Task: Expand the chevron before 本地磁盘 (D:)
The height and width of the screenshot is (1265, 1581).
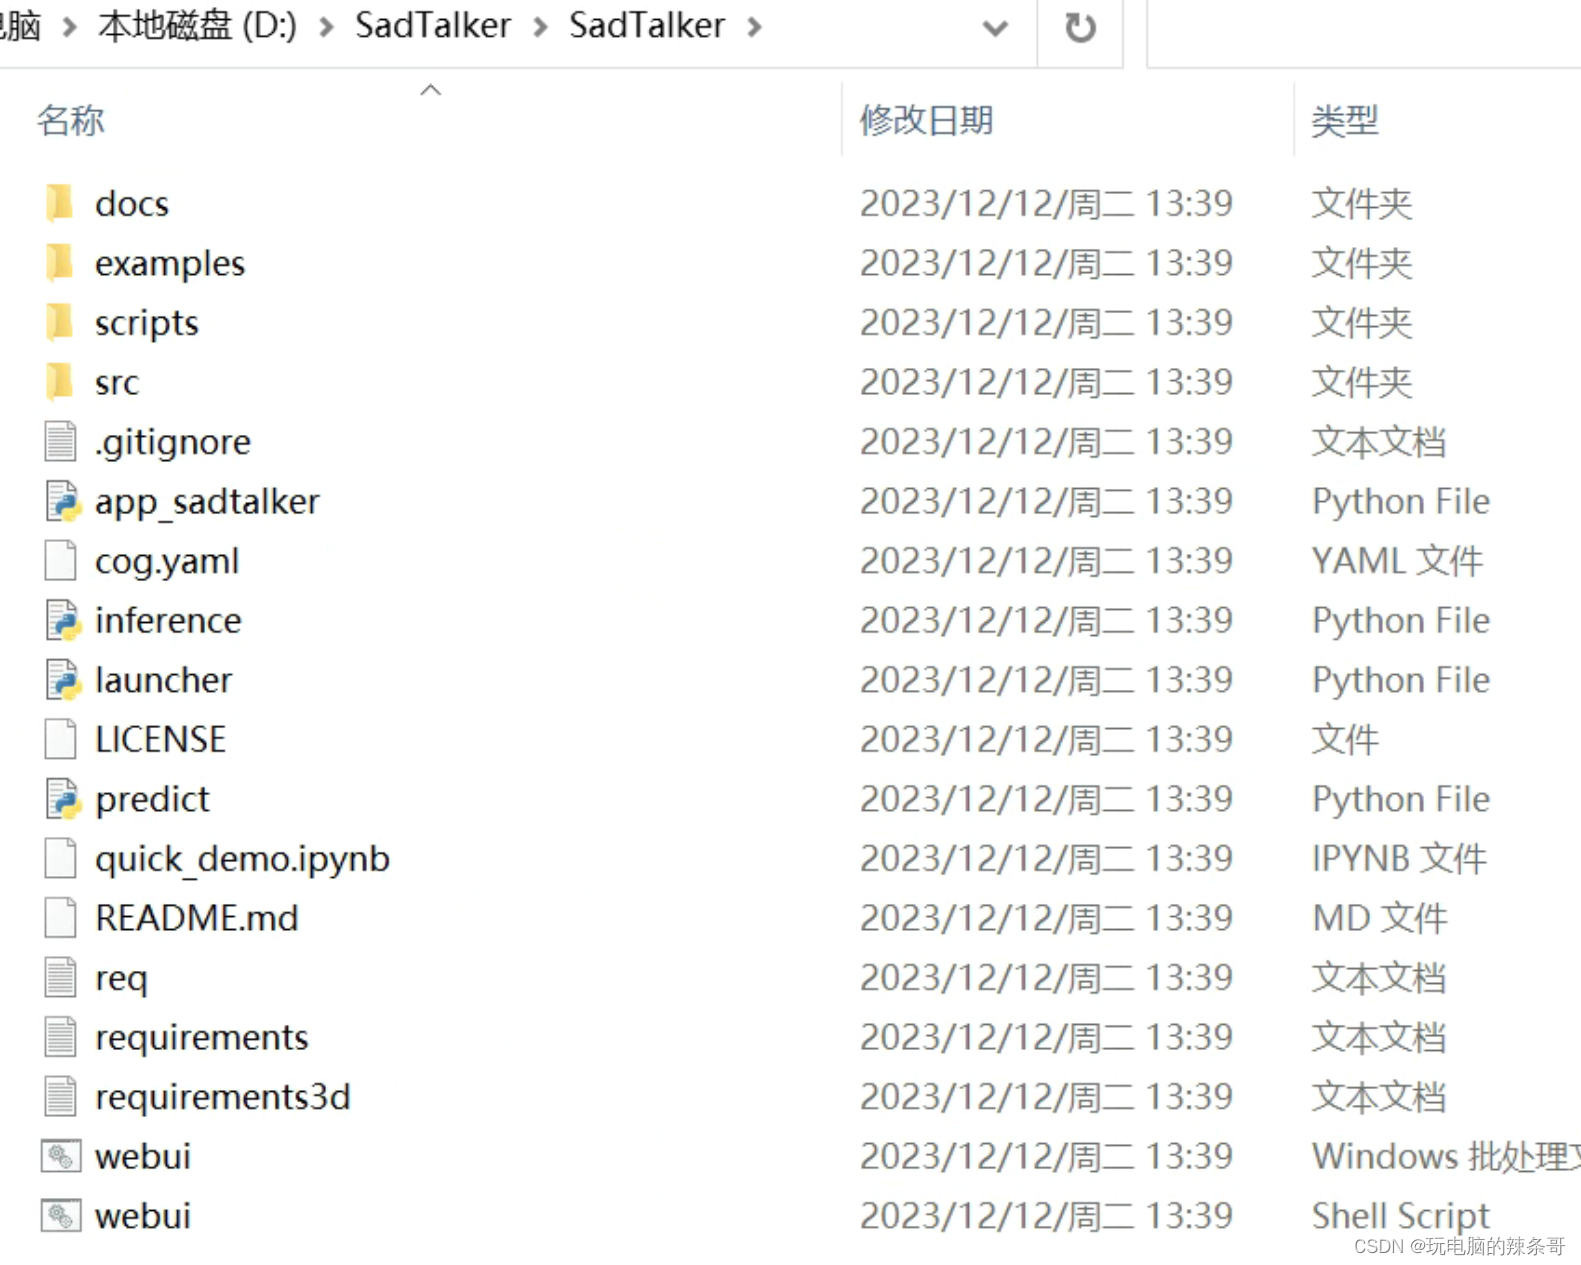Action: pos(69,27)
